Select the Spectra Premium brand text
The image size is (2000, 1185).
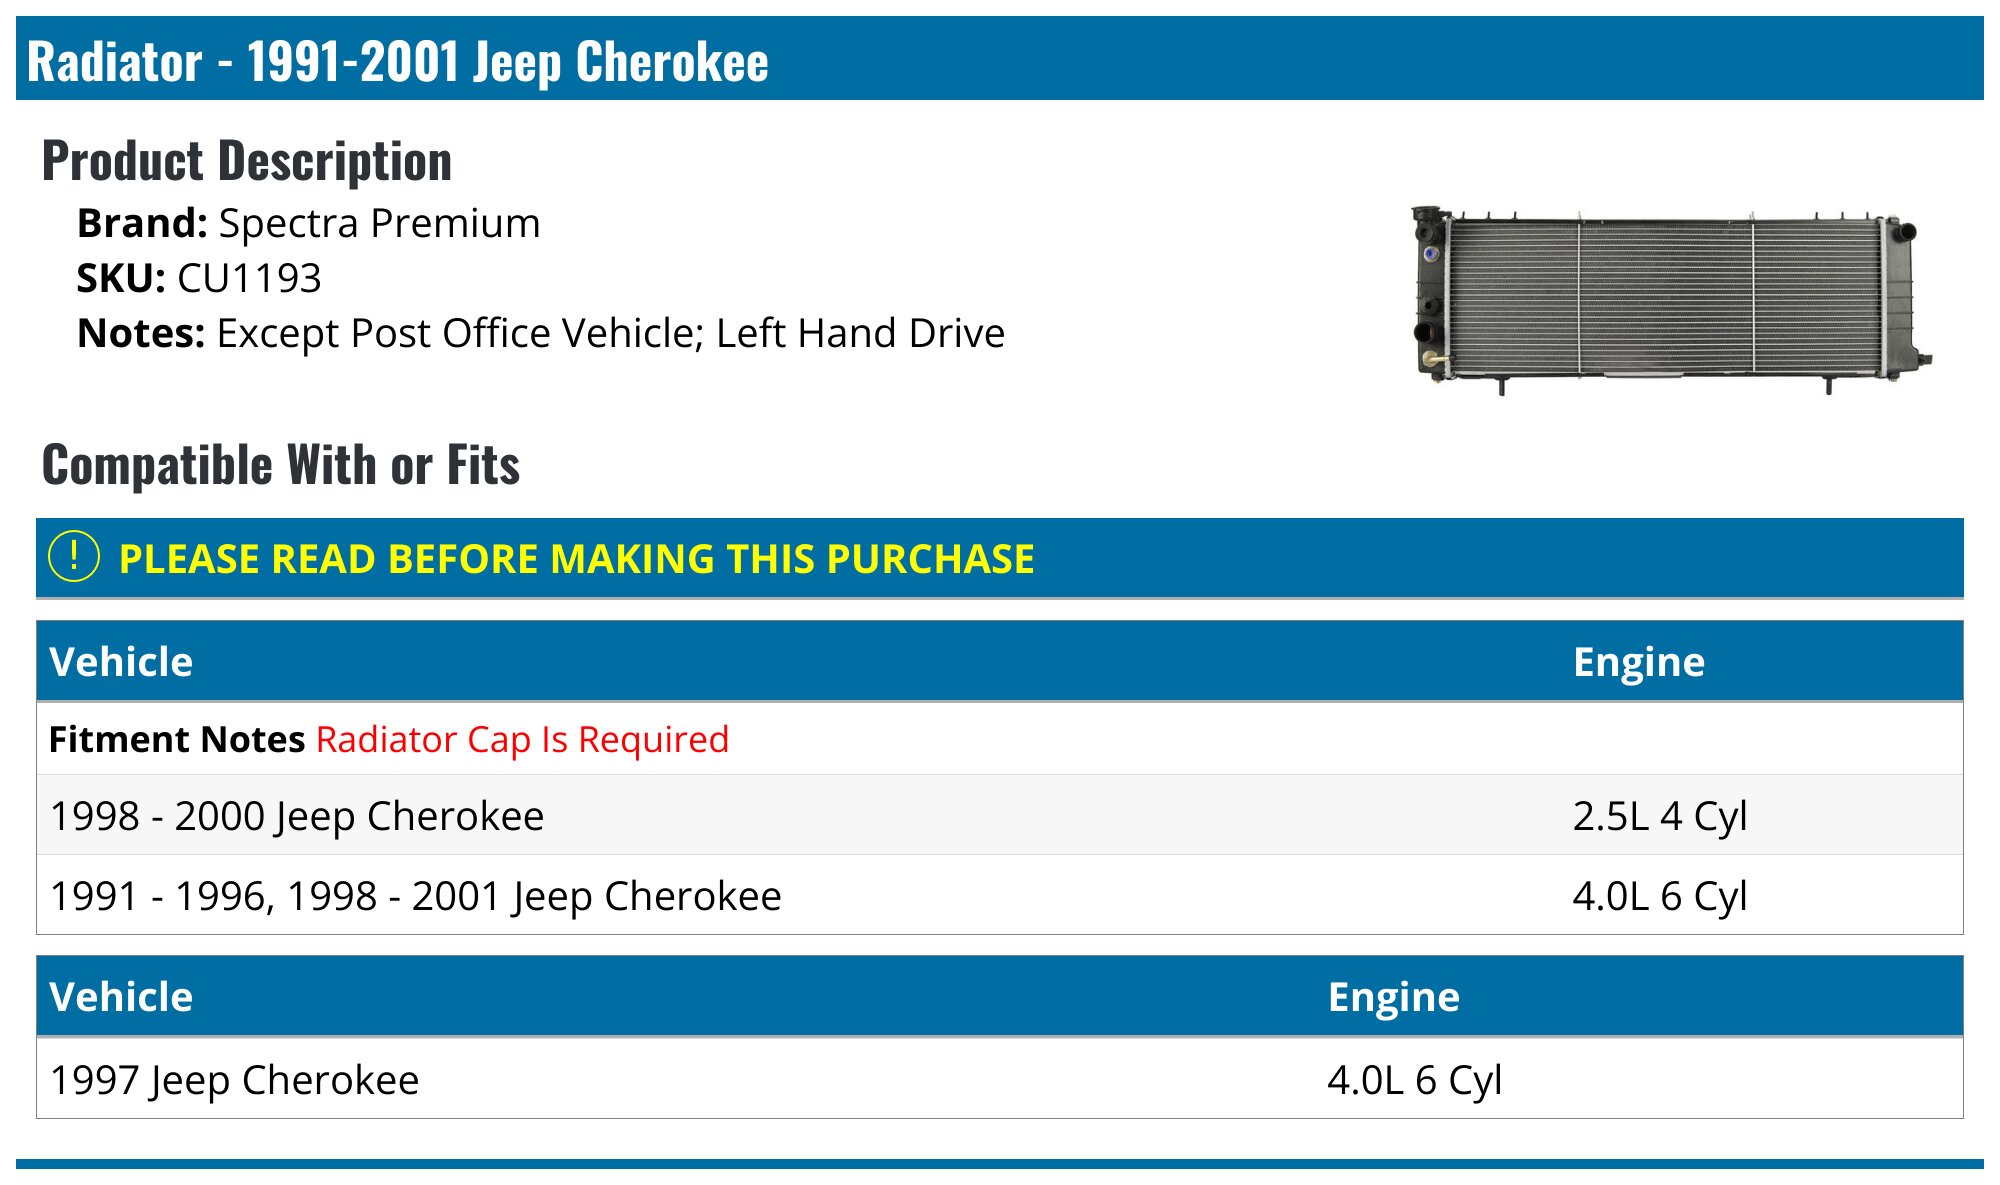point(380,223)
